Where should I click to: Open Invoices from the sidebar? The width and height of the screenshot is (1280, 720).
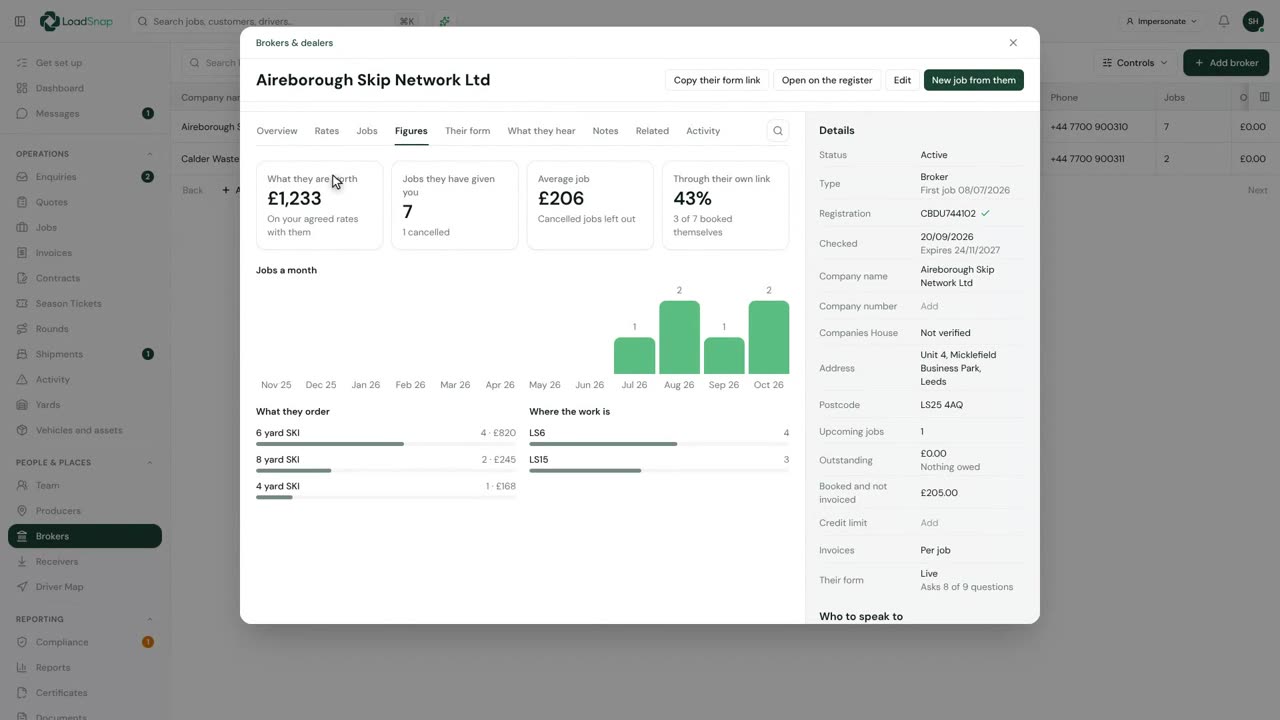(x=84, y=253)
